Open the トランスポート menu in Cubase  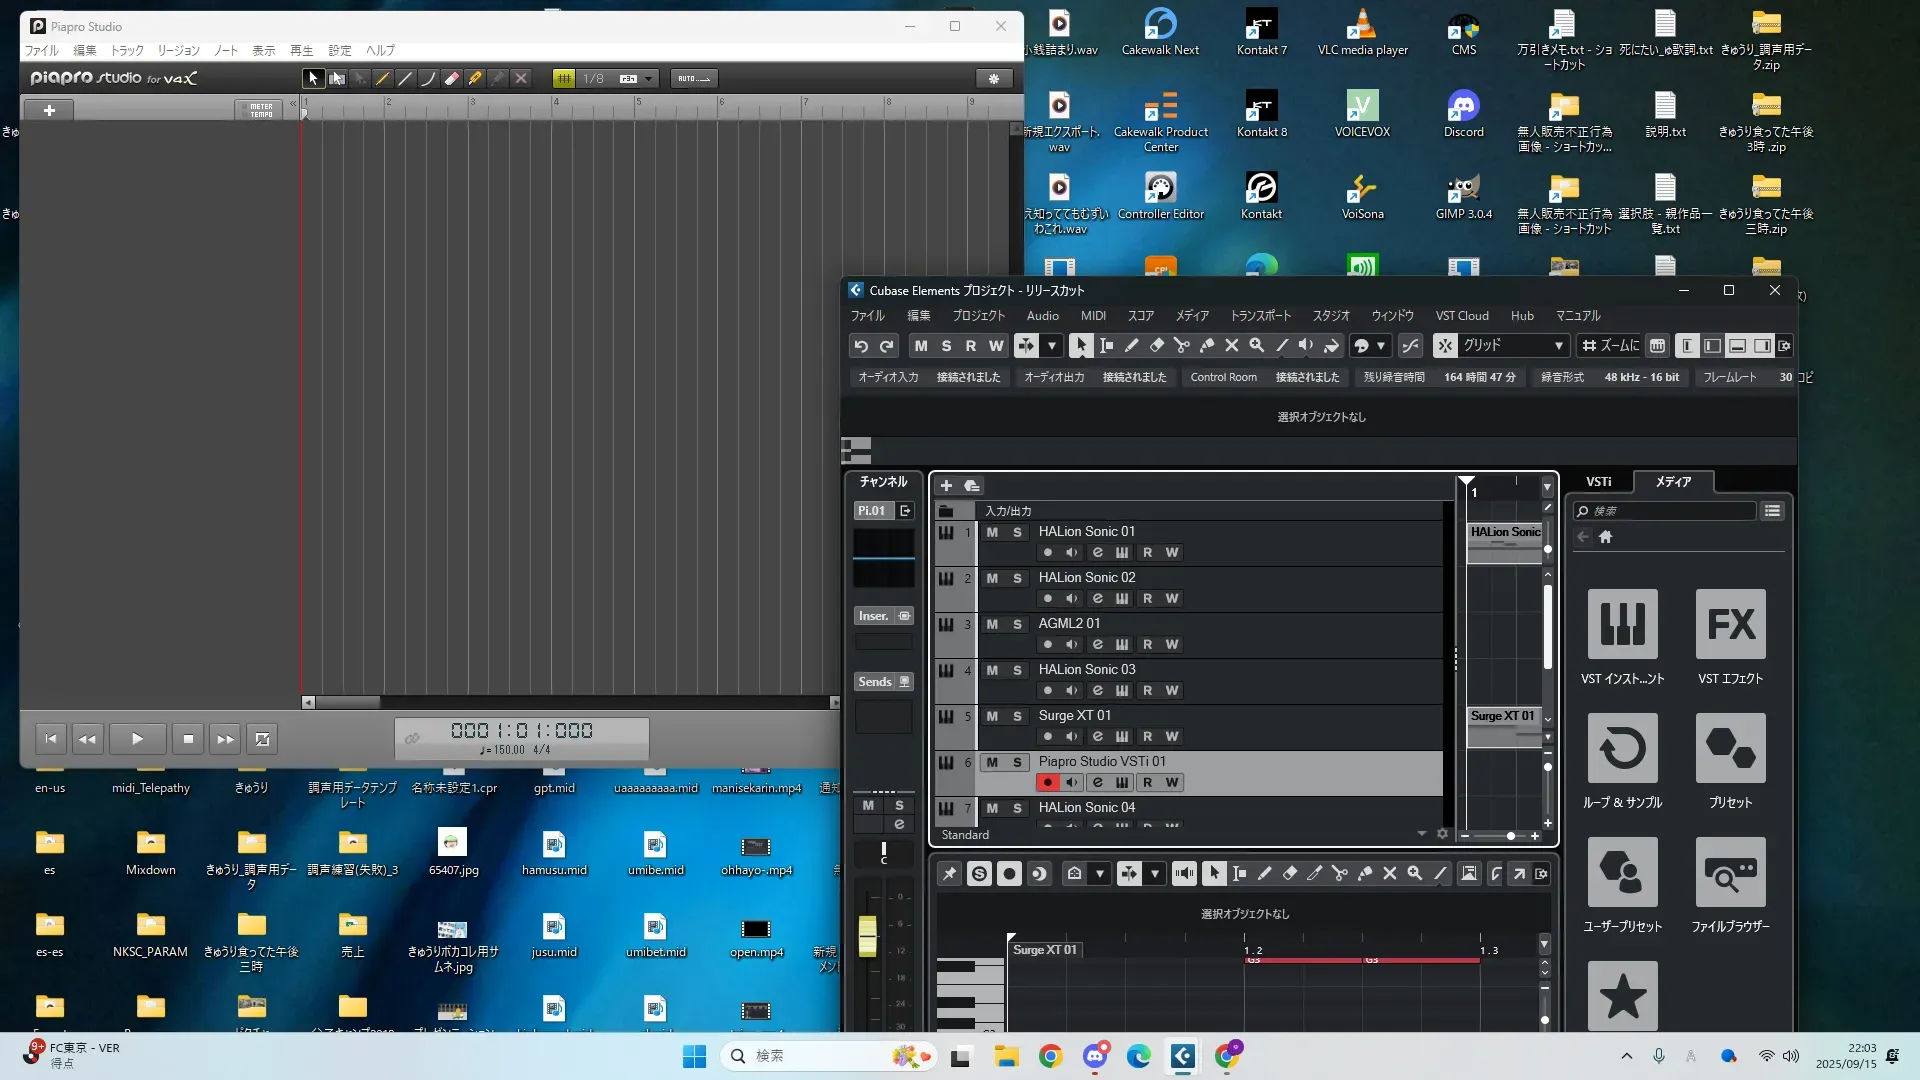tap(1260, 315)
